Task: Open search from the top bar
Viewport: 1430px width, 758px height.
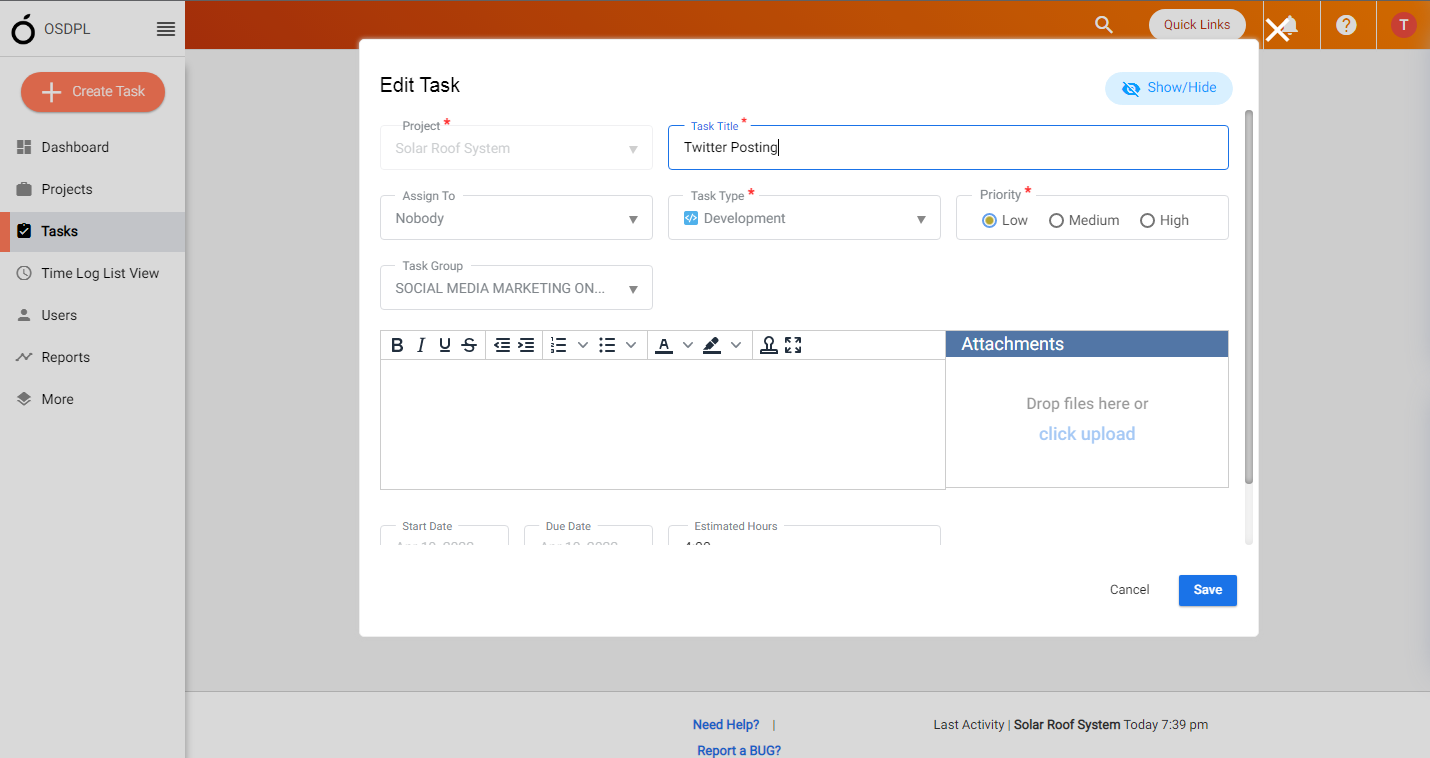Action: click(x=1103, y=24)
